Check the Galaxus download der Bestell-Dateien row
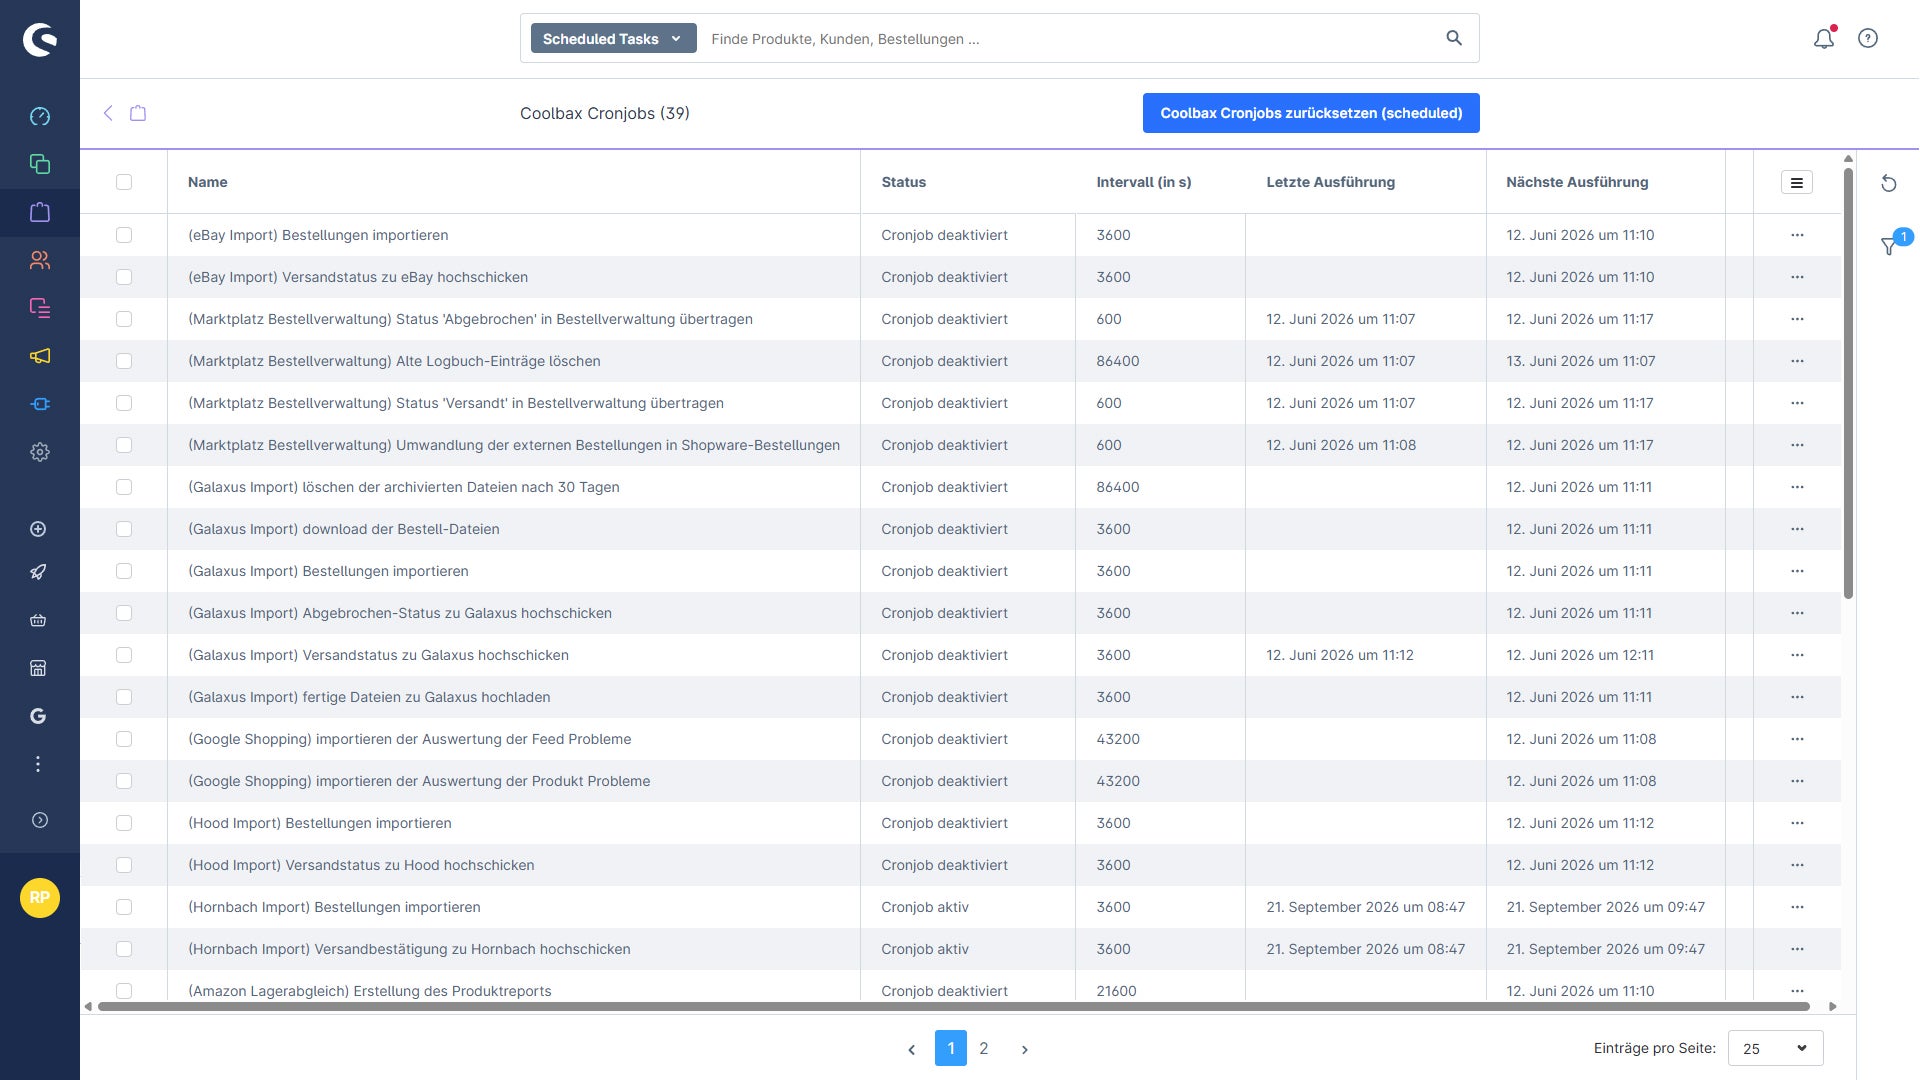Image resolution: width=1920 pixels, height=1080 pixels. (124, 529)
